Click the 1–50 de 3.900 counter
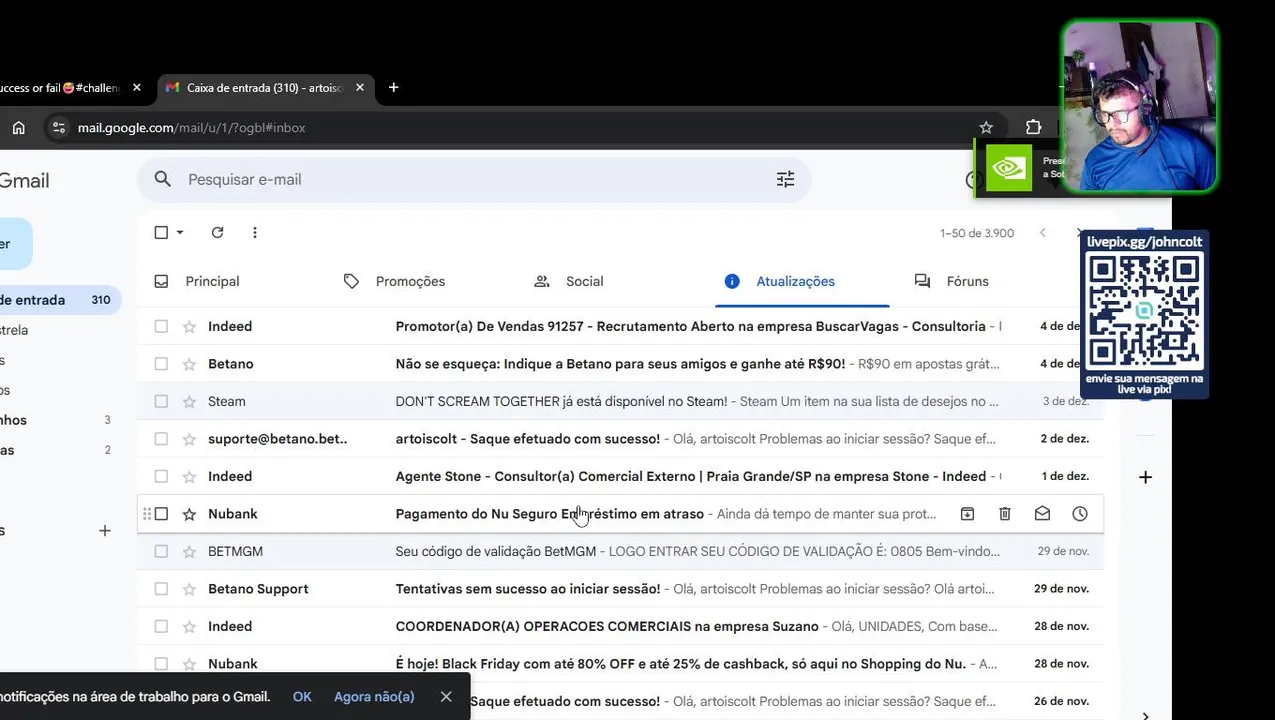The image size is (1275, 720). pyautogui.click(x=977, y=233)
